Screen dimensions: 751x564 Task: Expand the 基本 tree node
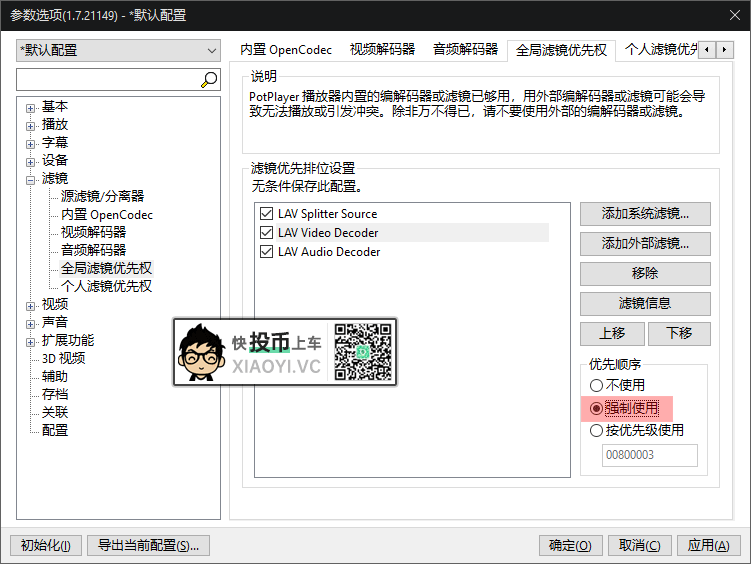30,108
